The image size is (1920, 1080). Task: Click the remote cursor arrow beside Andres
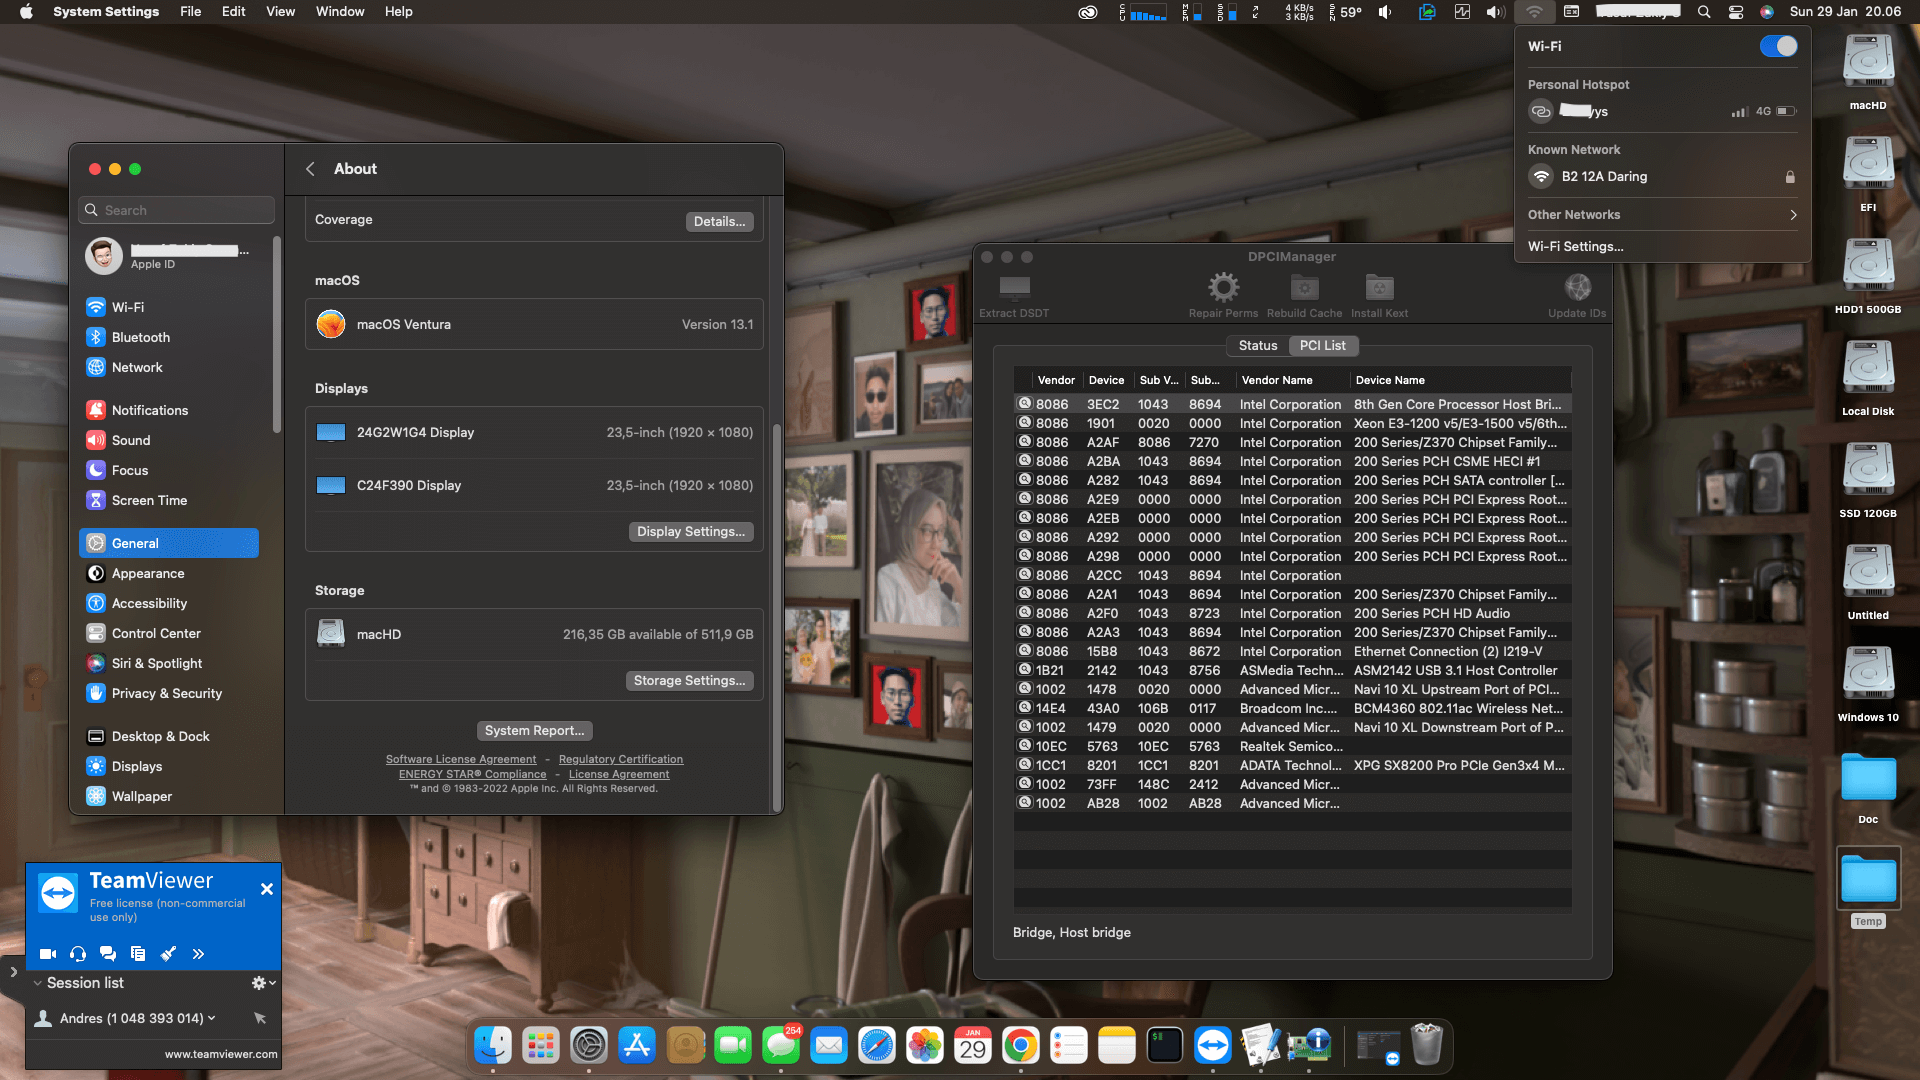click(260, 1018)
